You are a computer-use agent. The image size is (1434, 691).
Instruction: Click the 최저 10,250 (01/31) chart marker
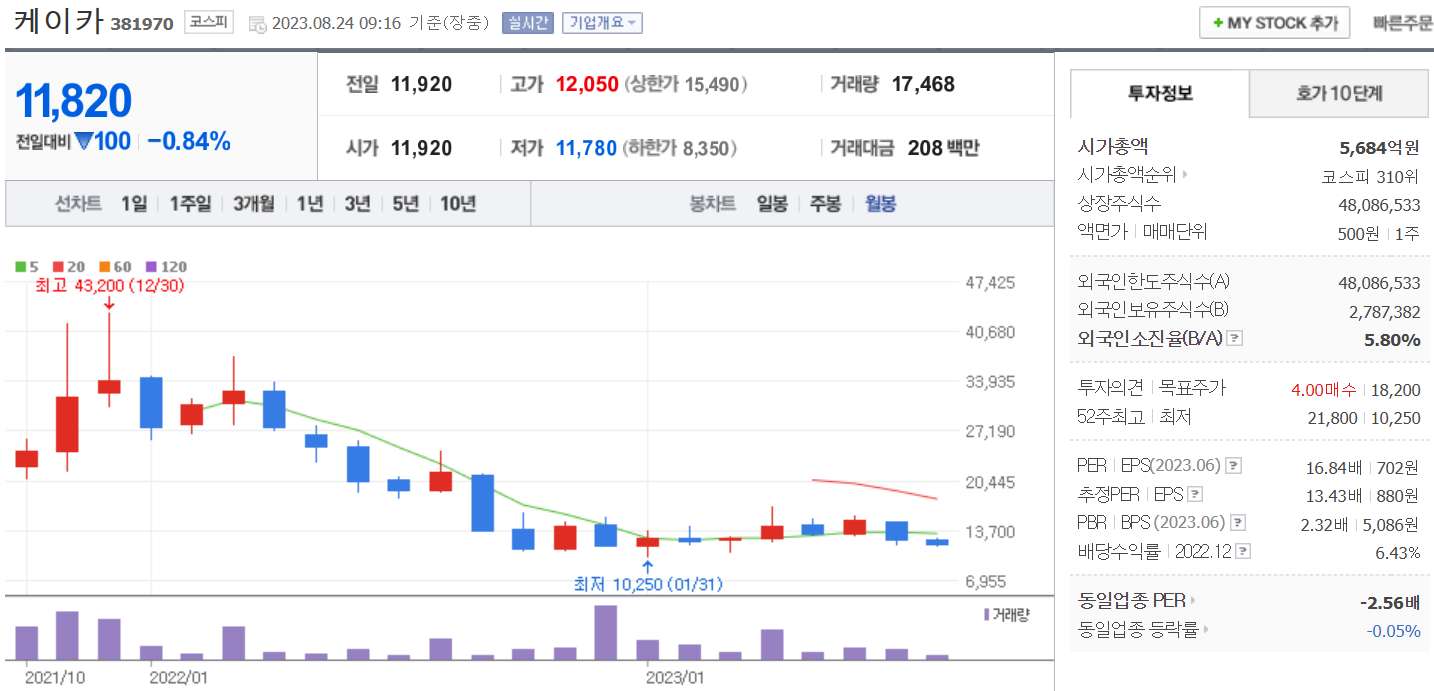point(648,585)
